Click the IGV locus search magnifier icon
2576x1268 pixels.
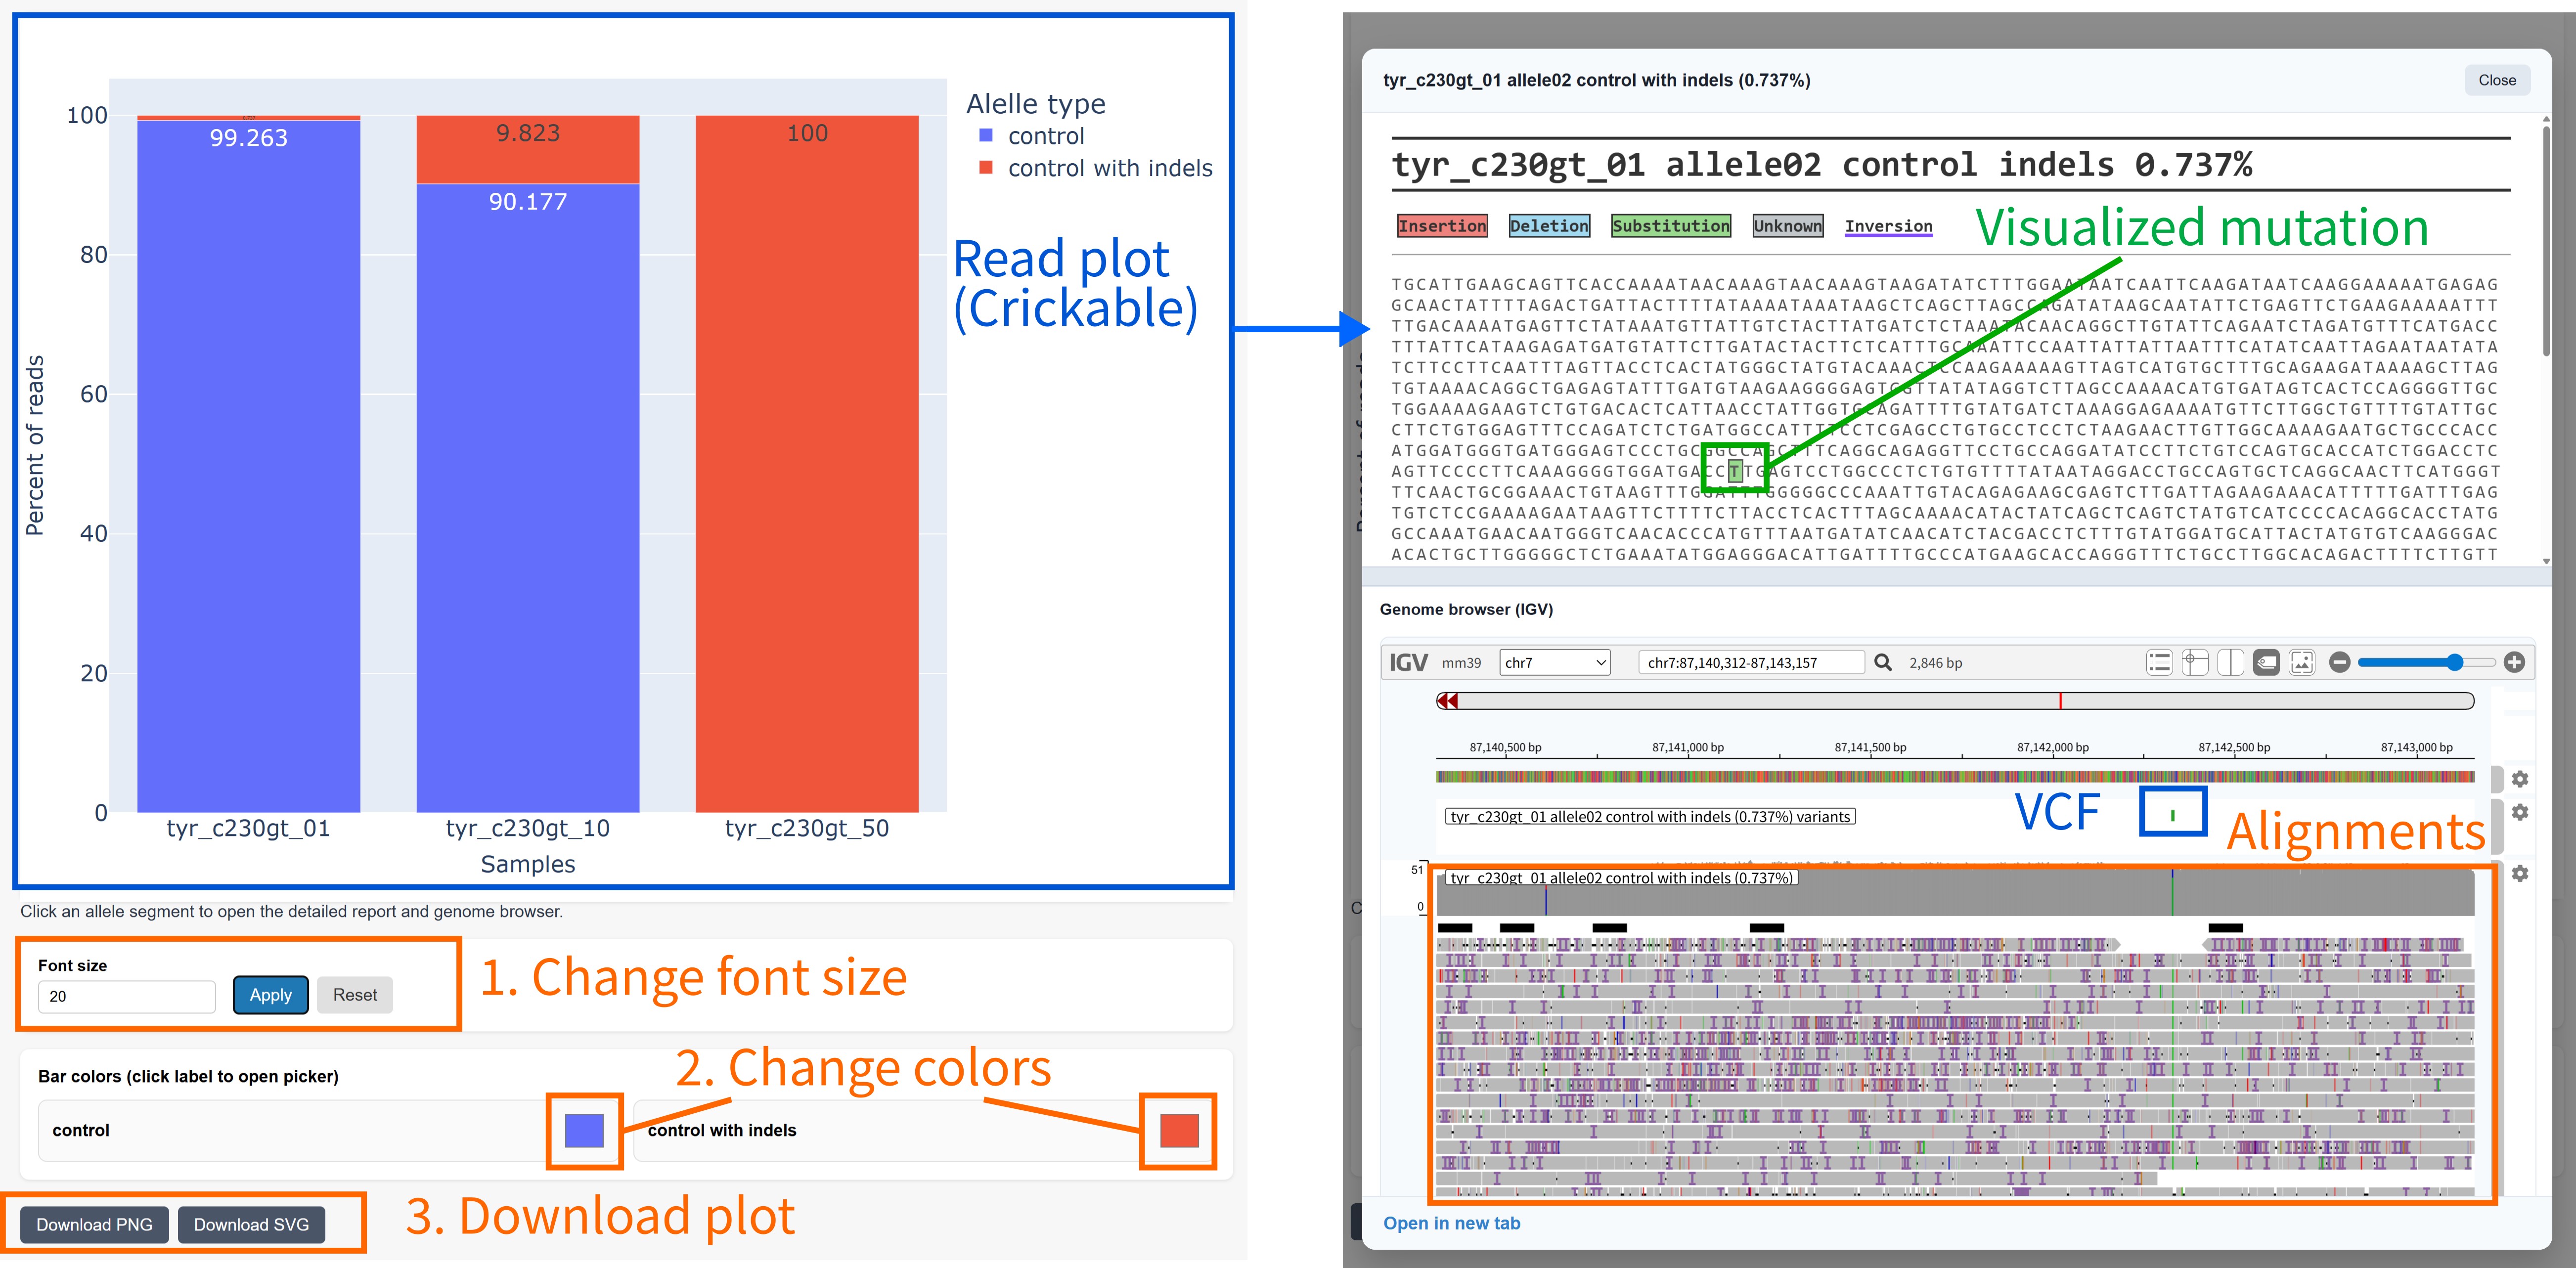(1882, 662)
